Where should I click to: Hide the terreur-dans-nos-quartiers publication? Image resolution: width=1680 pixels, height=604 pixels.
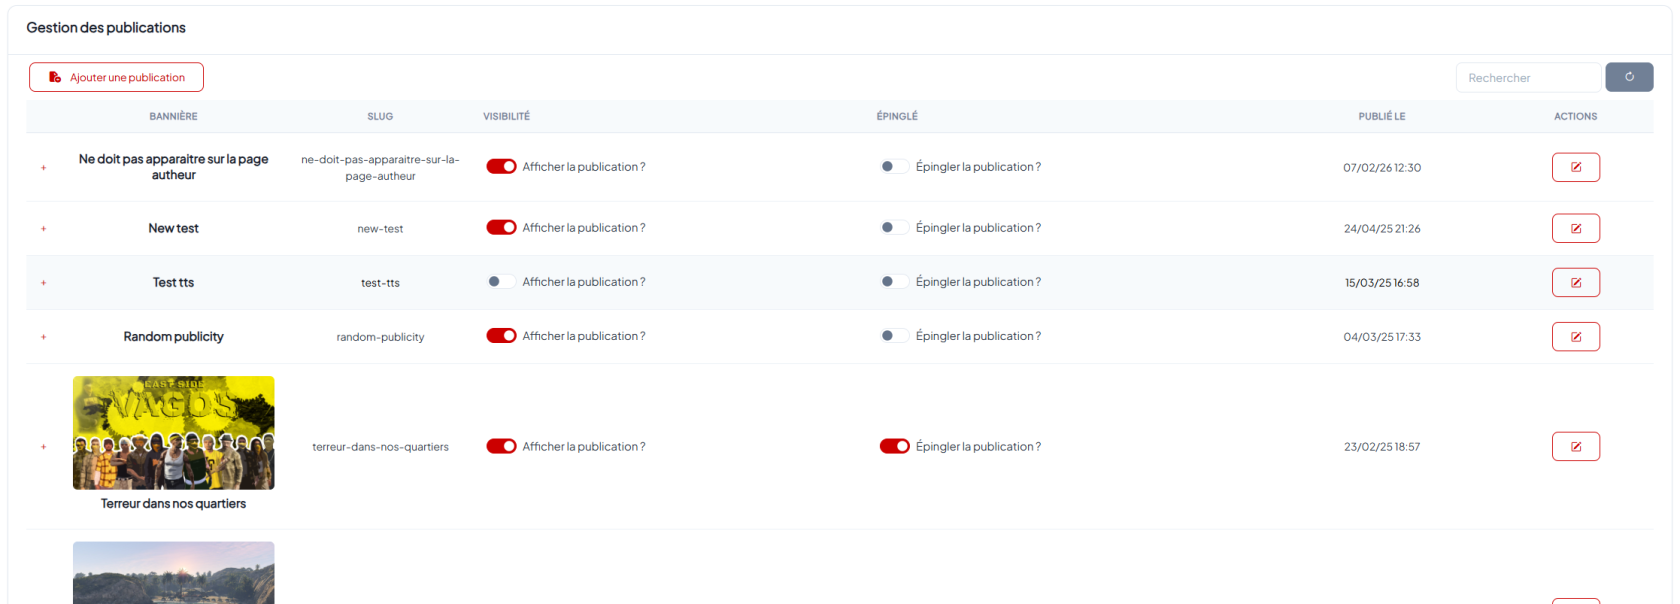tap(501, 446)
